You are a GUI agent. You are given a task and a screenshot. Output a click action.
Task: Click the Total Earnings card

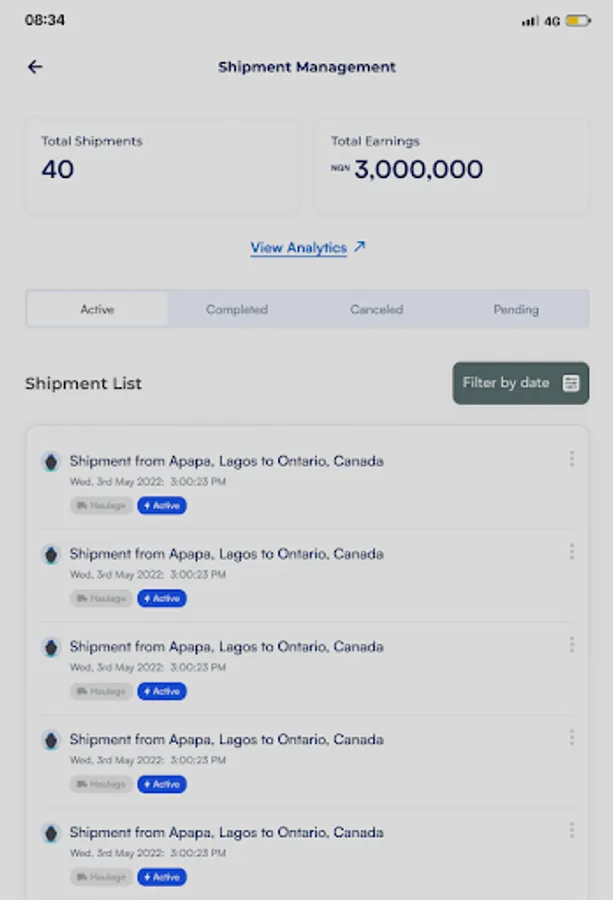452,165
